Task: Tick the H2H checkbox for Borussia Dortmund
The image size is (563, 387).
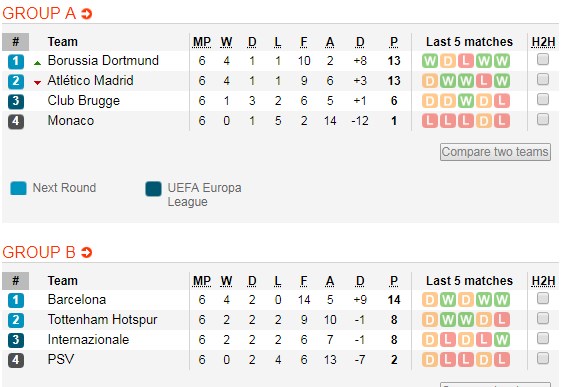Action: tap(543, 59)
